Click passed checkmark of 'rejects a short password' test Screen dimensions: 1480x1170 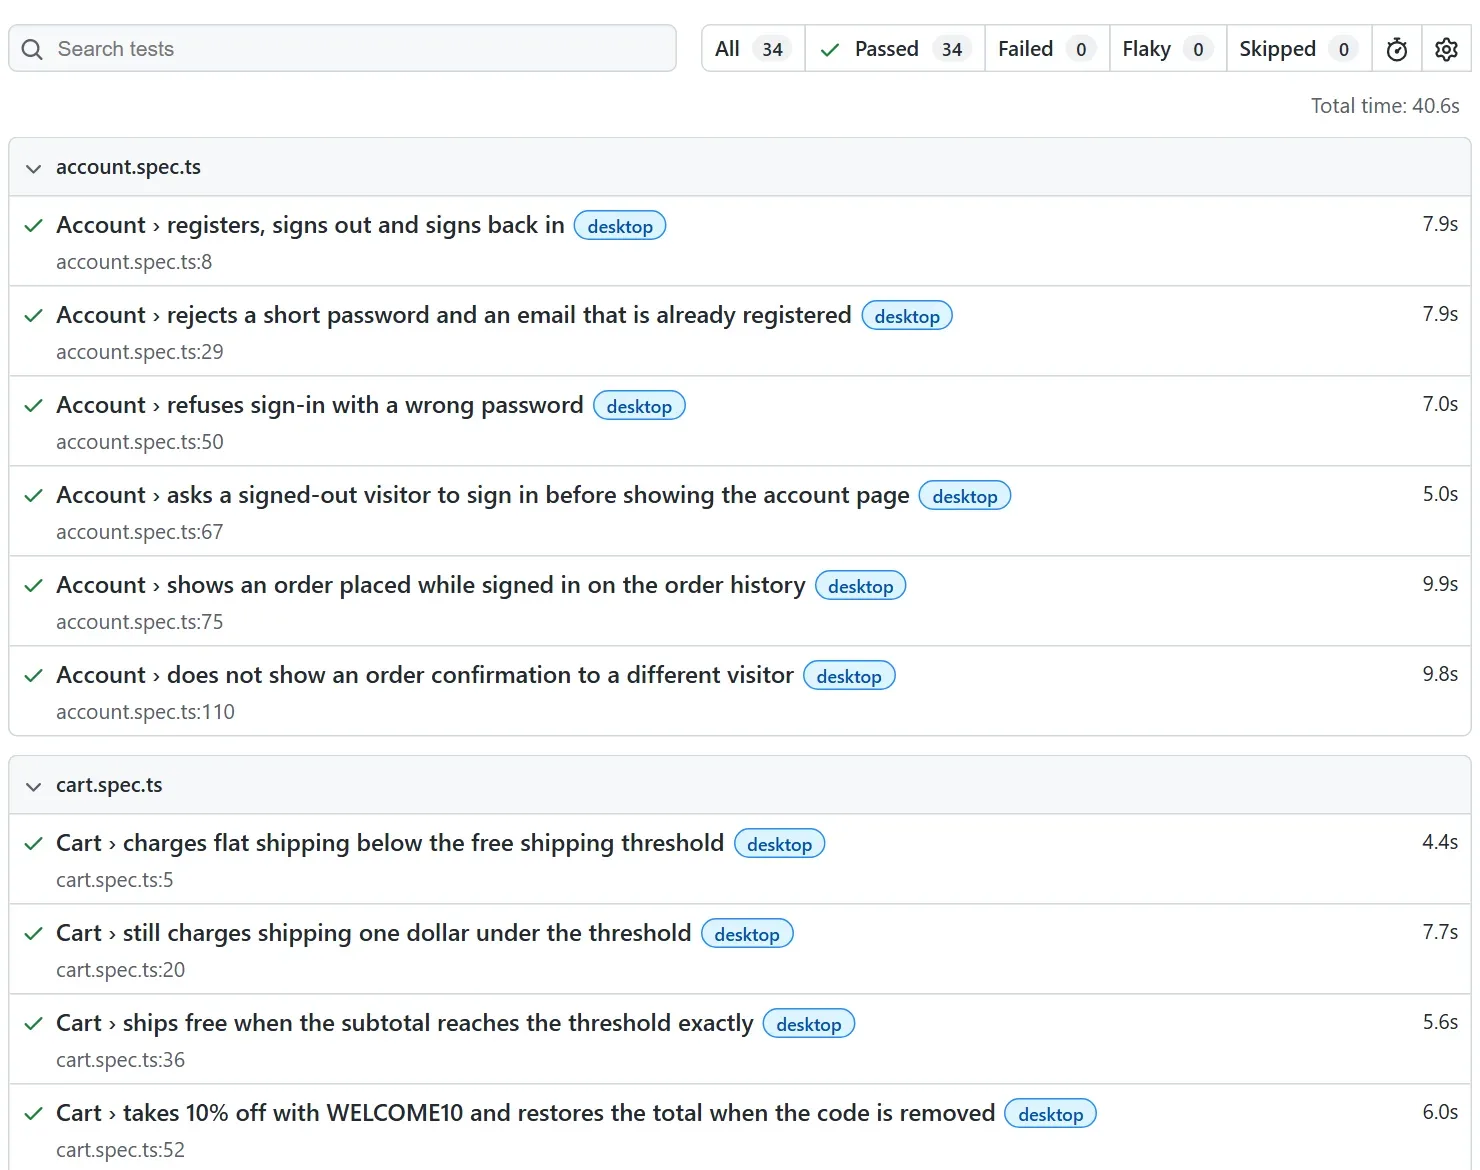[x=33, y=316]
